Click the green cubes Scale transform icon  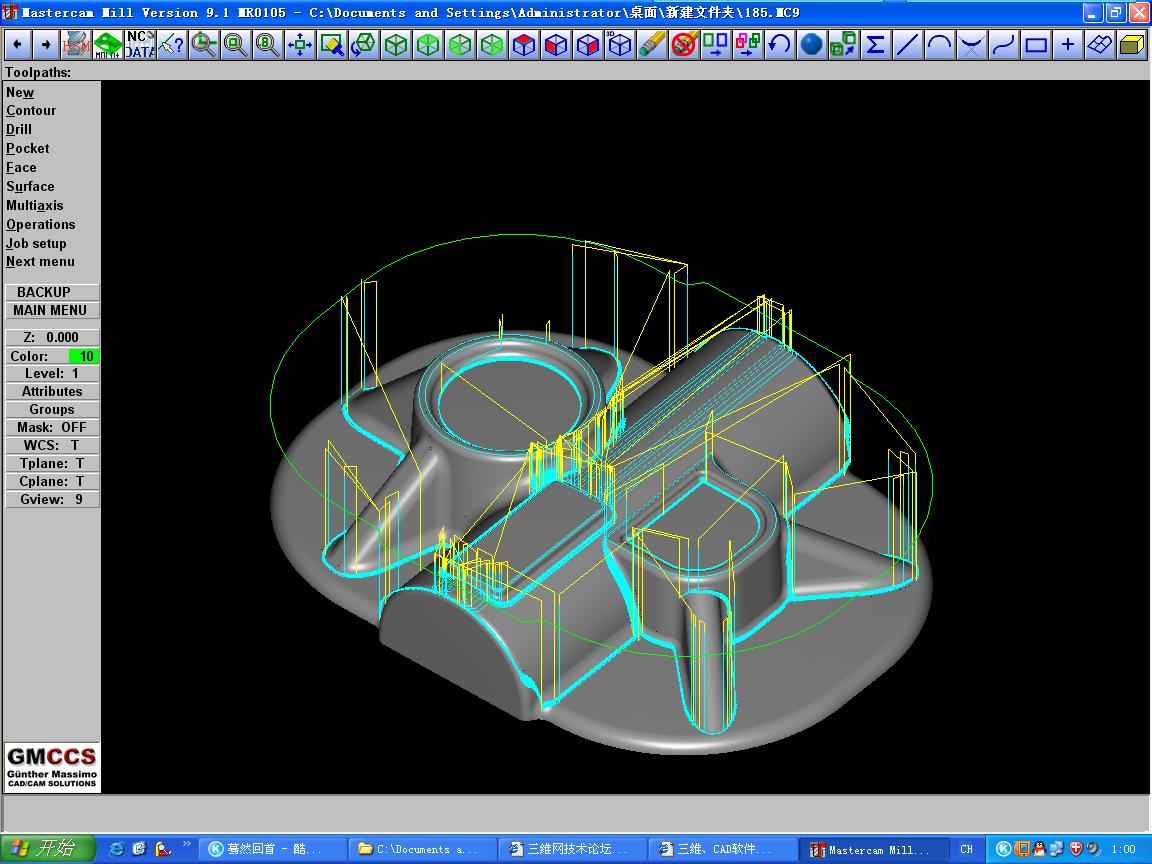[x=843, y=46]
